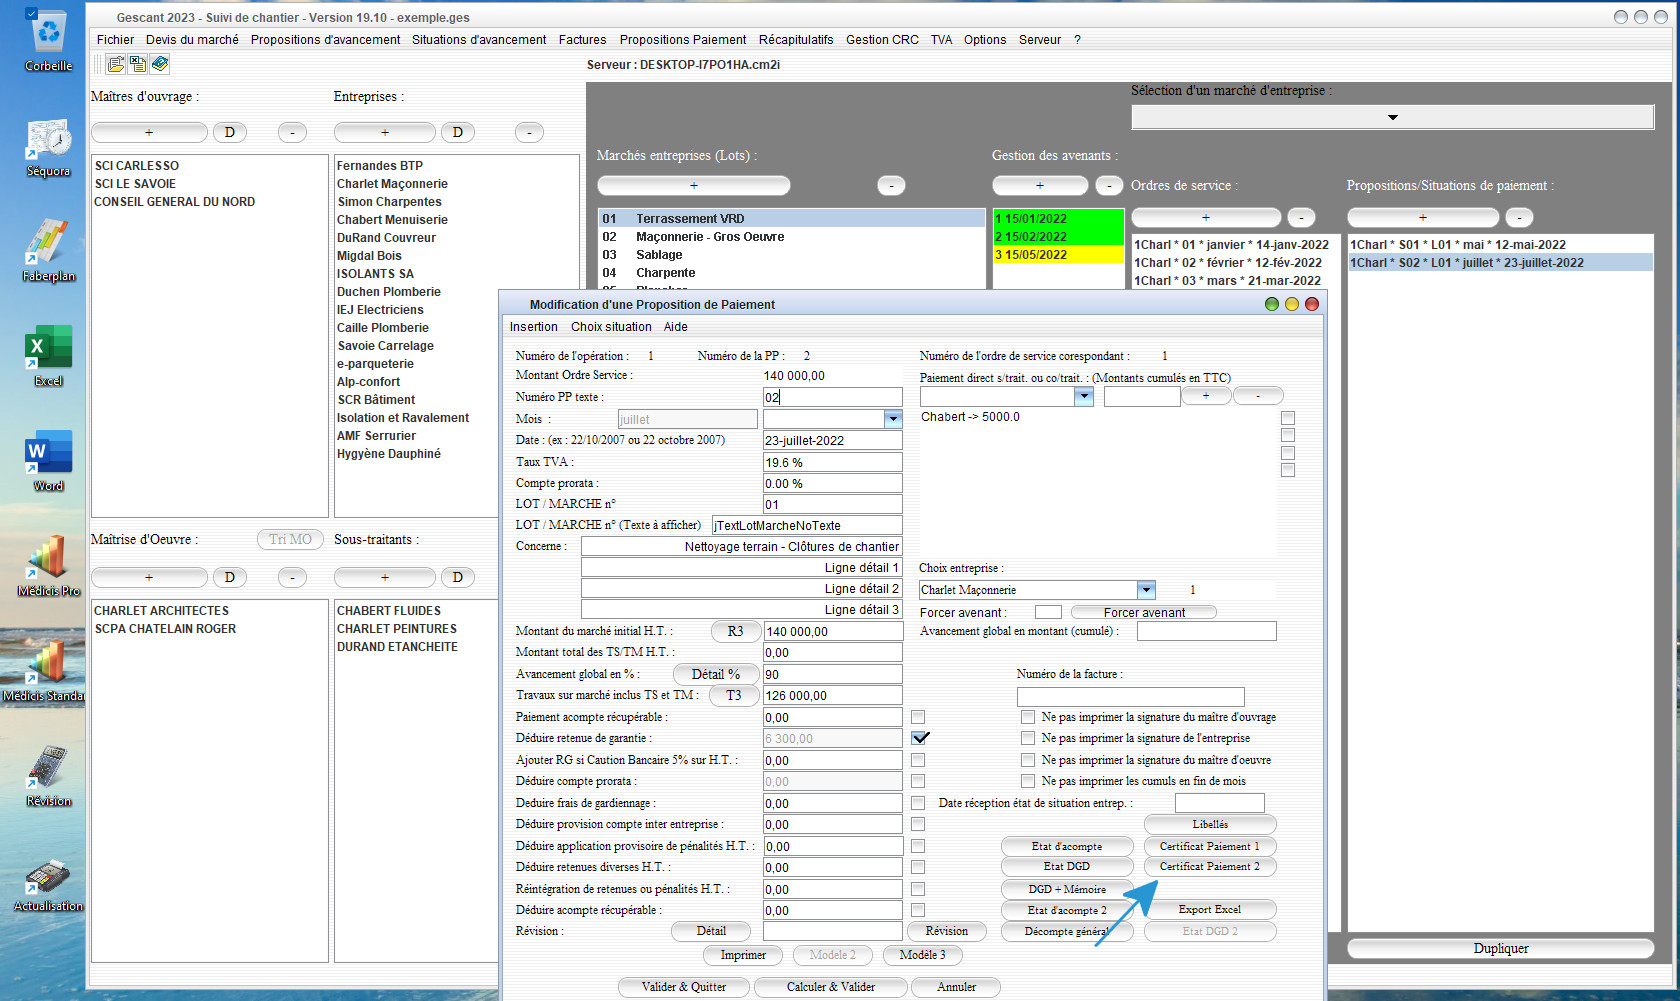Open the Actualisation desktop icon

click(x=48, y=883)
